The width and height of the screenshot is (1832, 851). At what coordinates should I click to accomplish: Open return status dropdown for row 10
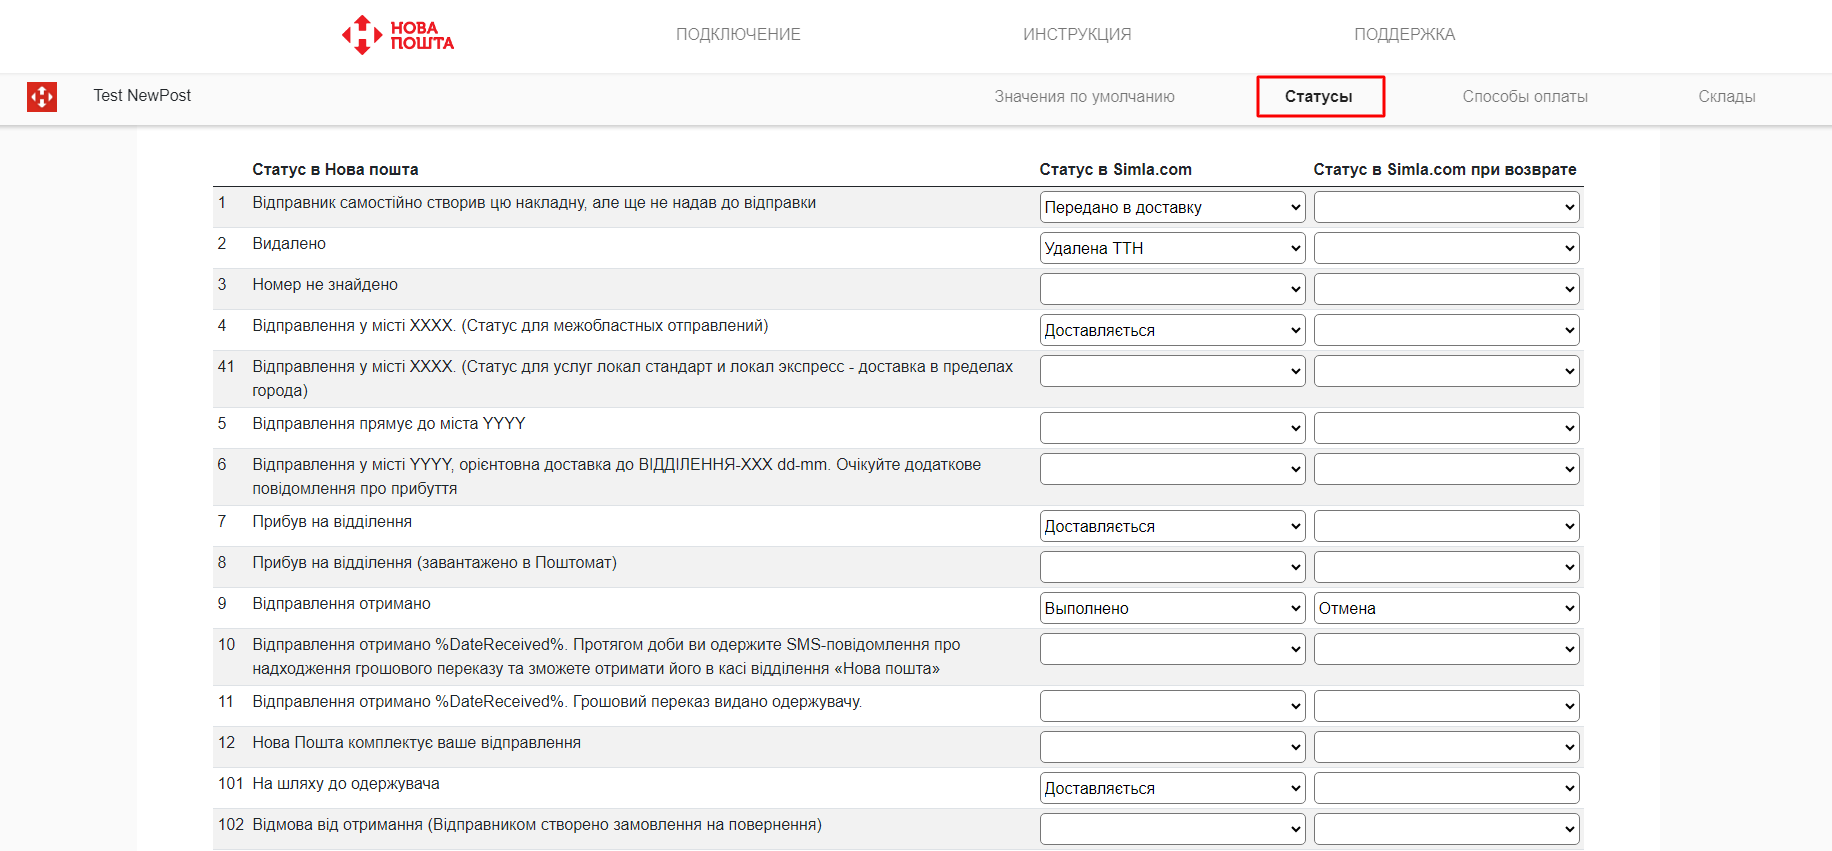(x=1447, y=650)
